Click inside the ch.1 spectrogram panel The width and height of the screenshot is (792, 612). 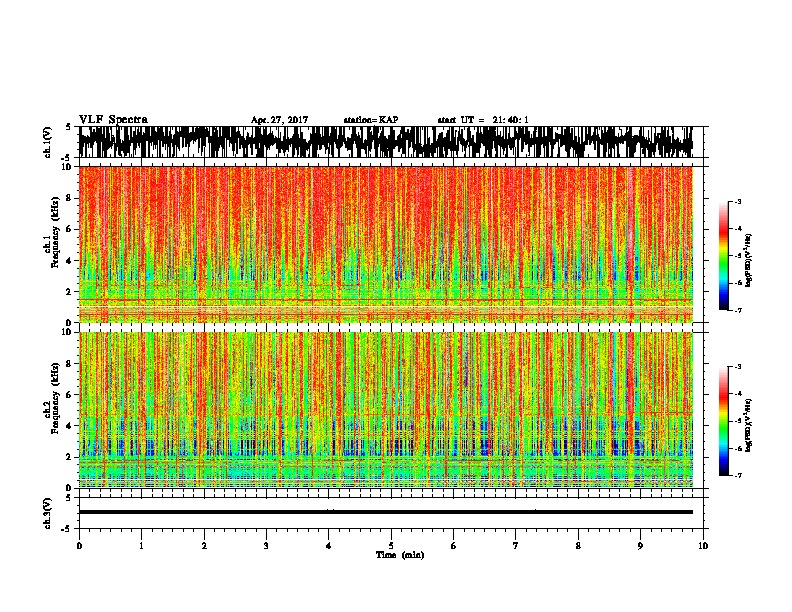[x=386, y=244]
